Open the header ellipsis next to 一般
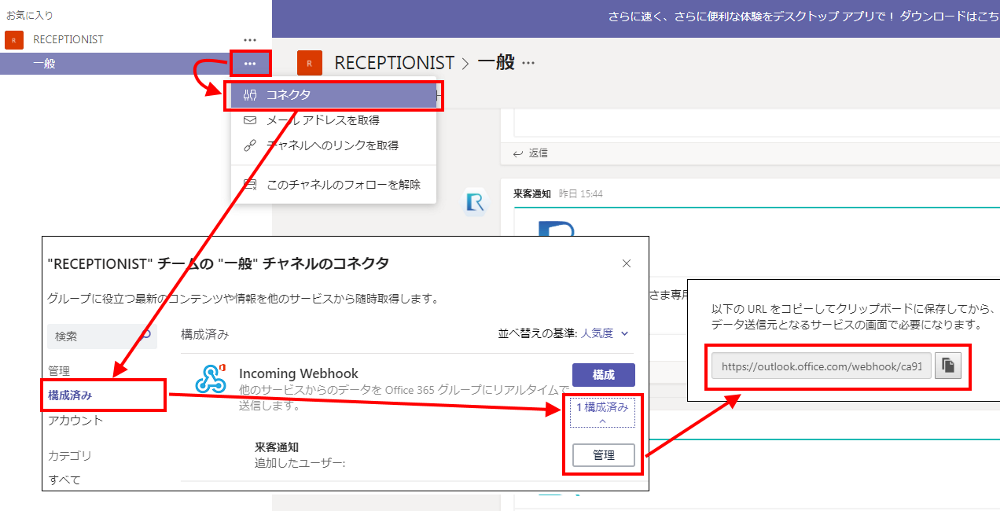The width and height of the screenshot is (1000, 511). tap(529, 63)
